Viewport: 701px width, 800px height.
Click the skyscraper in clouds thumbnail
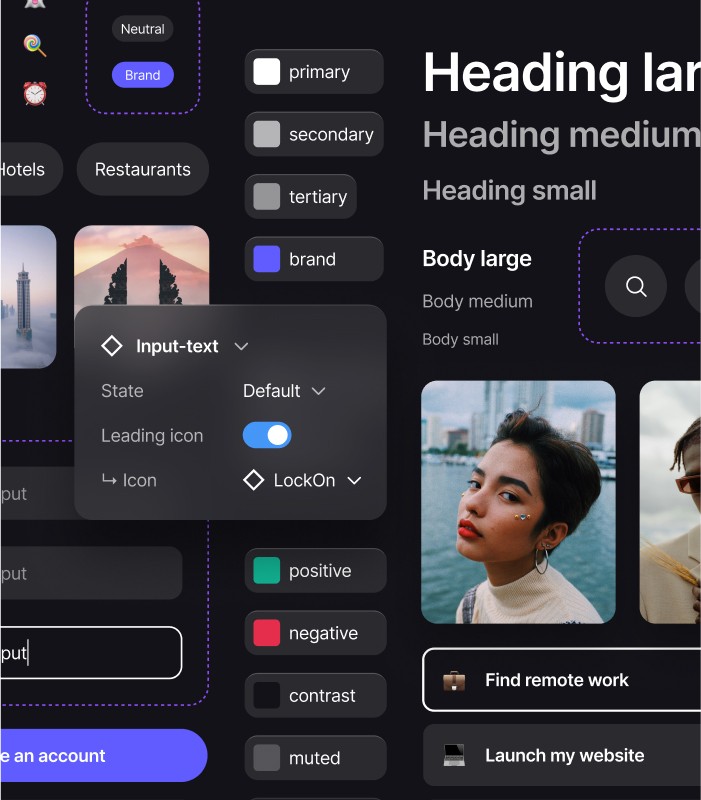(28, 296)
